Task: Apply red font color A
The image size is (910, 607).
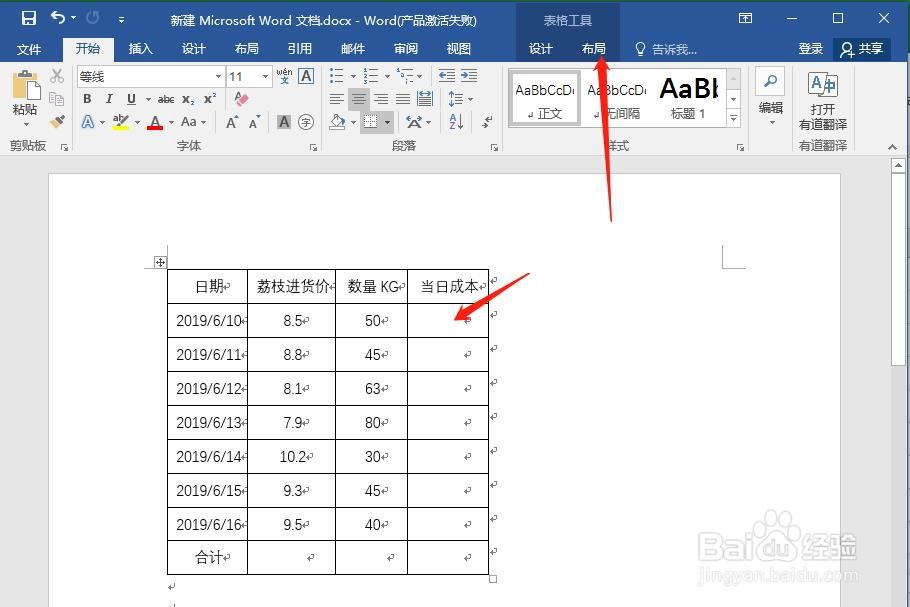Action: (155, 122)
